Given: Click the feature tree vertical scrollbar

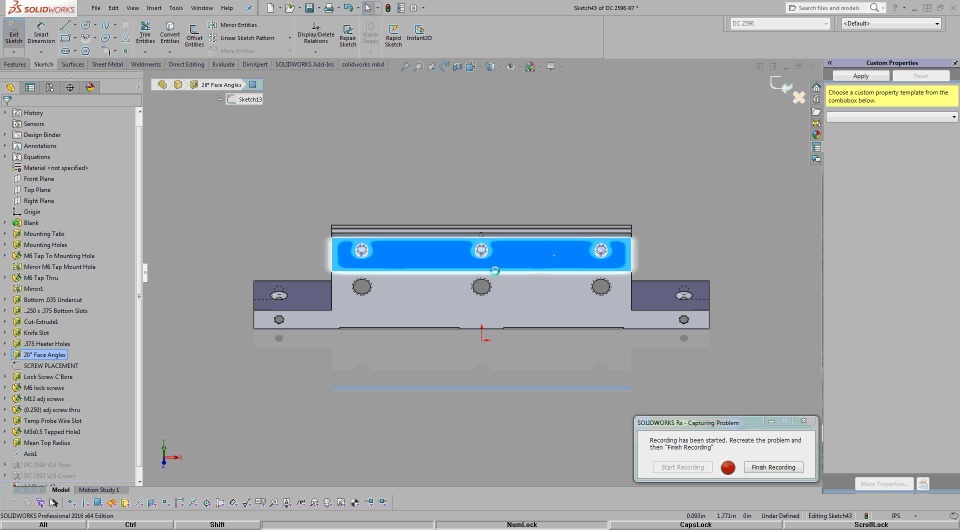Looking at the screenshot, I should (139, 294).
